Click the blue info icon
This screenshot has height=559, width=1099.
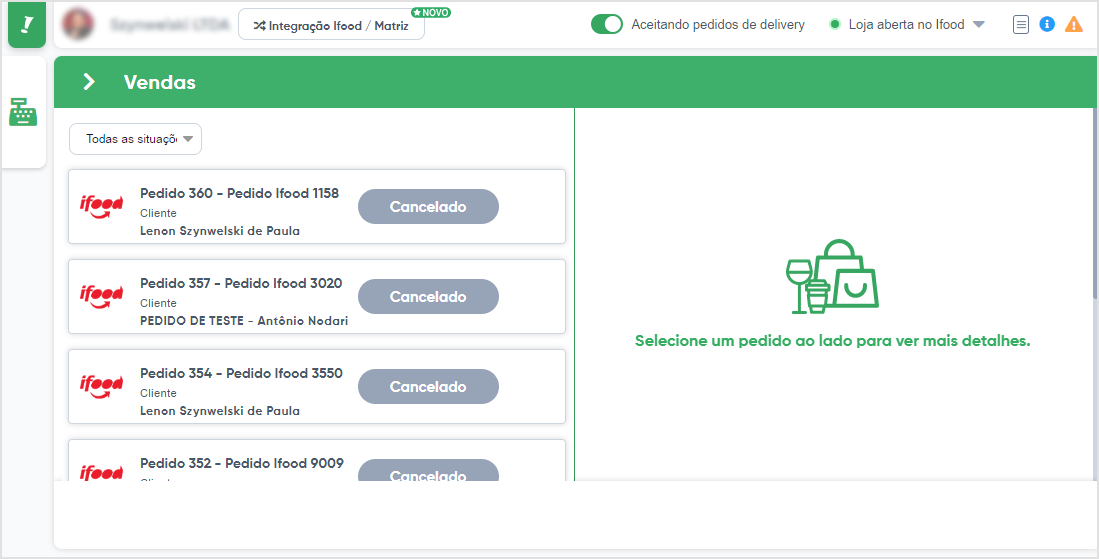[1047, 25]
